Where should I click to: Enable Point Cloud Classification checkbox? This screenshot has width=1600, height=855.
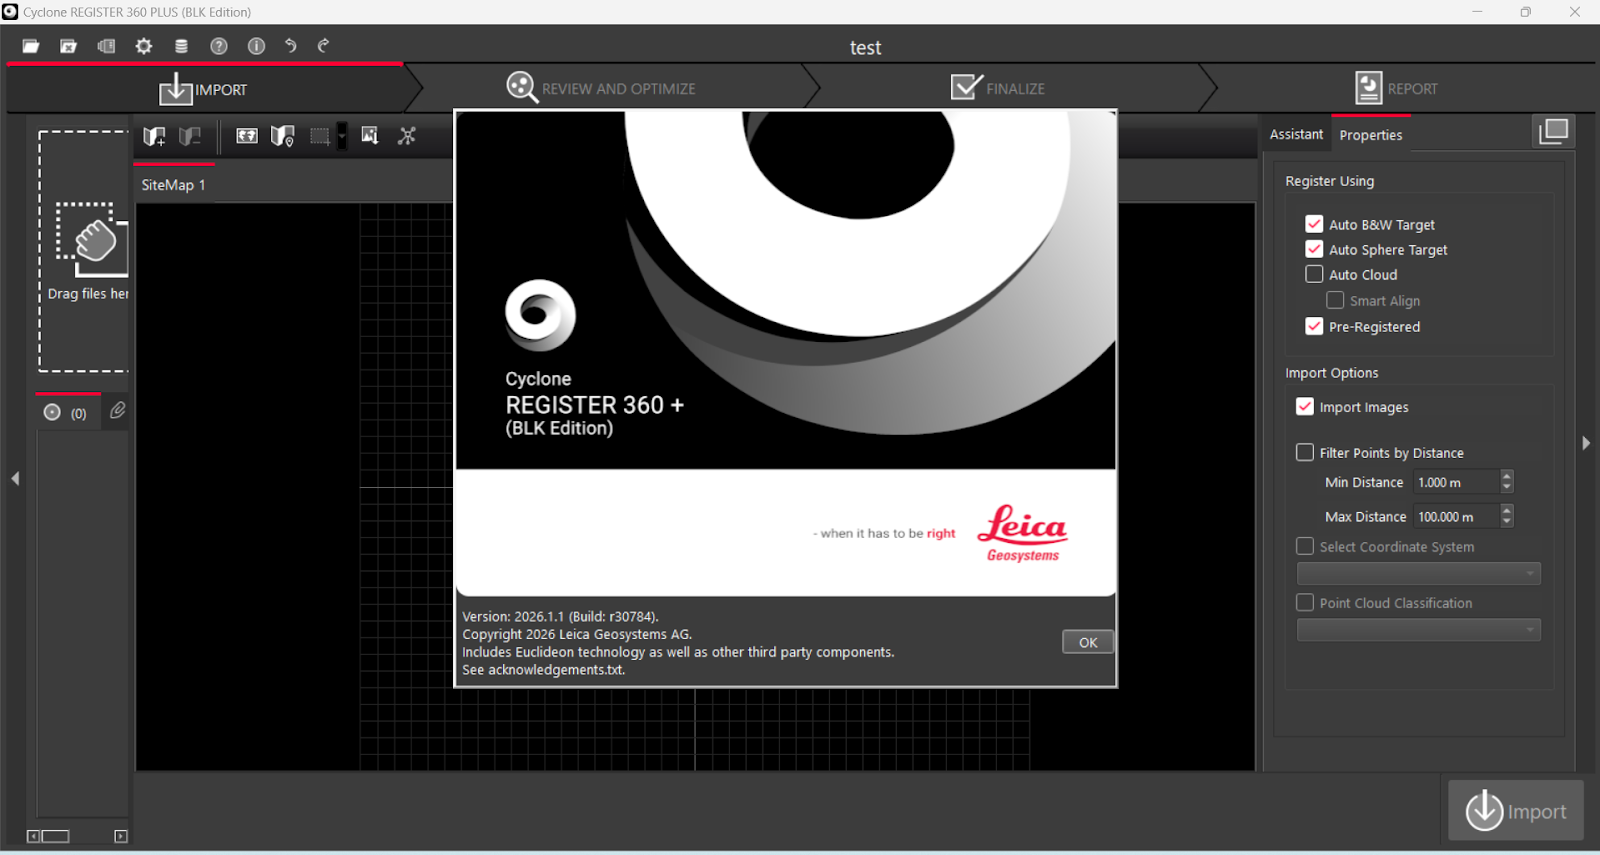1305,602
